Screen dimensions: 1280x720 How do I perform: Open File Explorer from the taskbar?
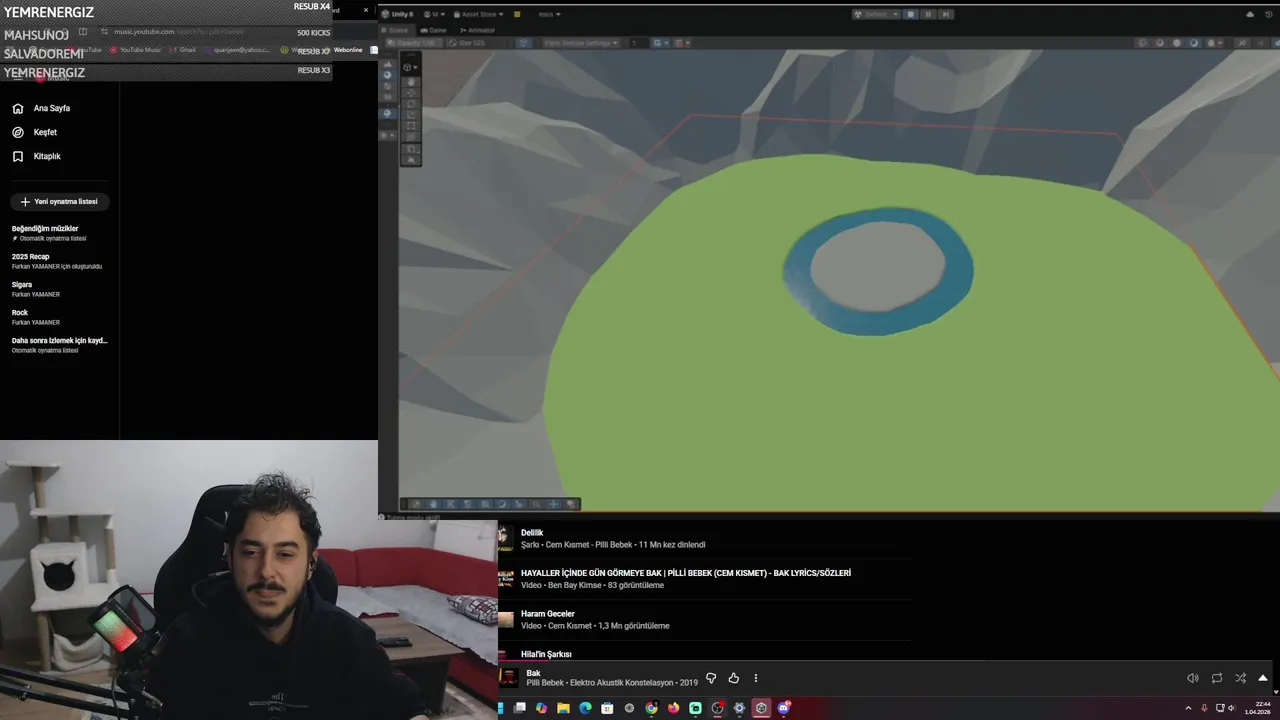coord(563,708)
